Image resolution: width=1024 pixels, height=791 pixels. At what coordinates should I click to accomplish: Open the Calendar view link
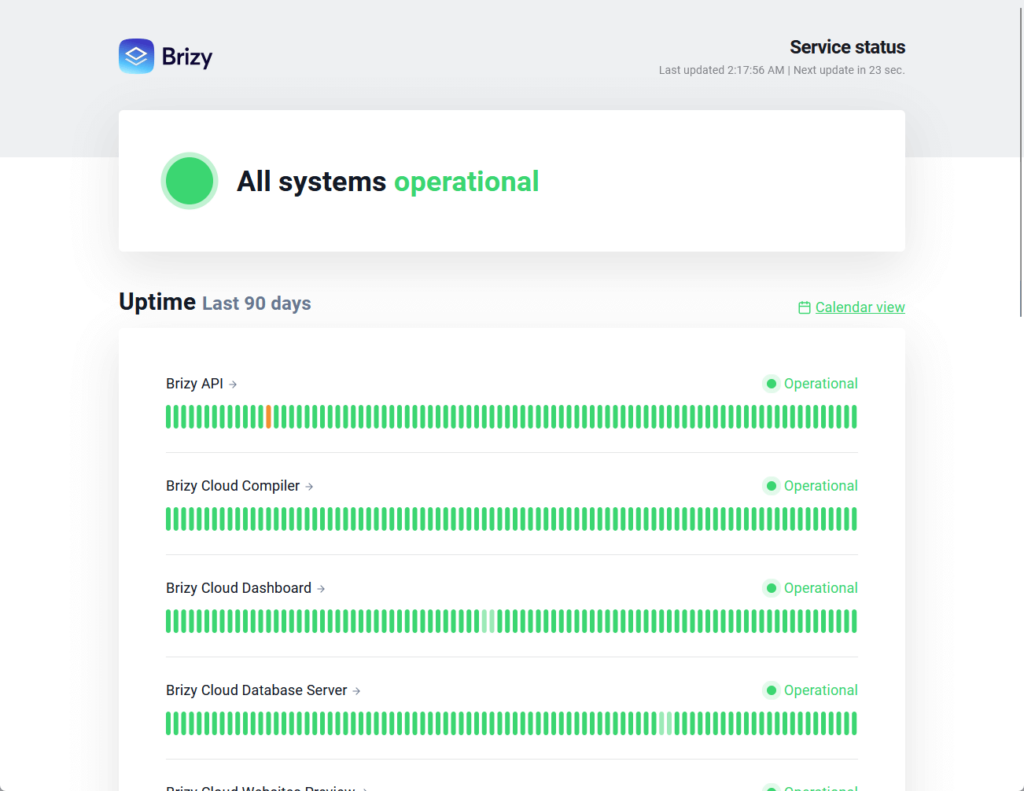859,307
